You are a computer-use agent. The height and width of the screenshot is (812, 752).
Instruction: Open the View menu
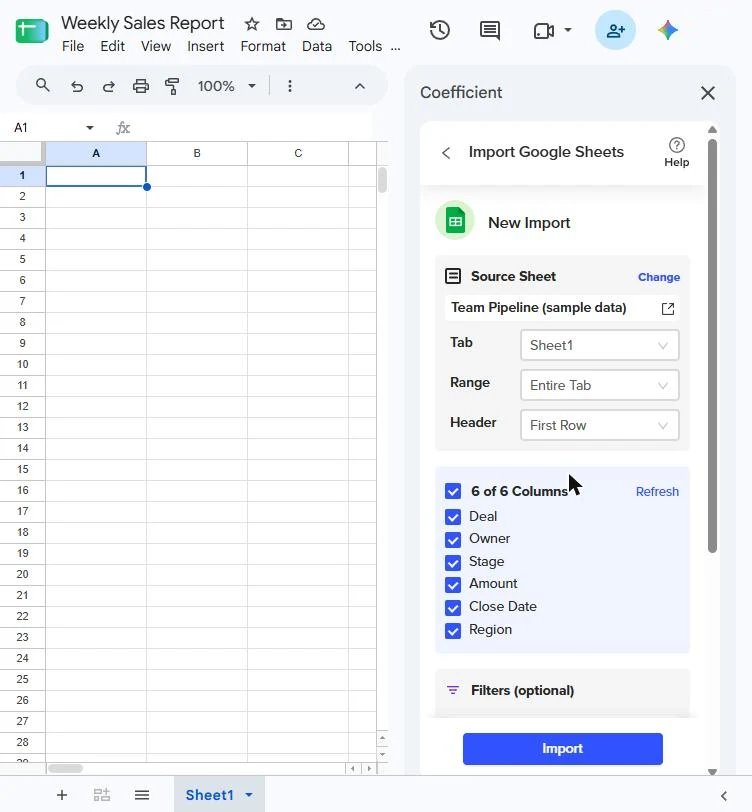[x=156, y=47]
